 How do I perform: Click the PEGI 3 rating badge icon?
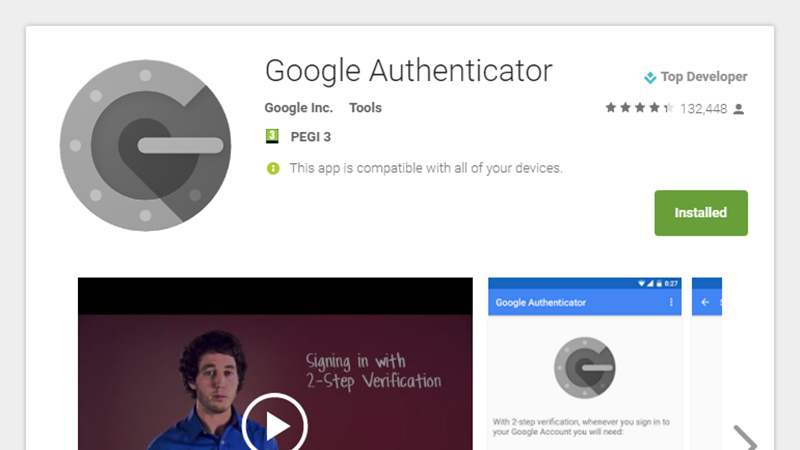[x=272, y=136]
